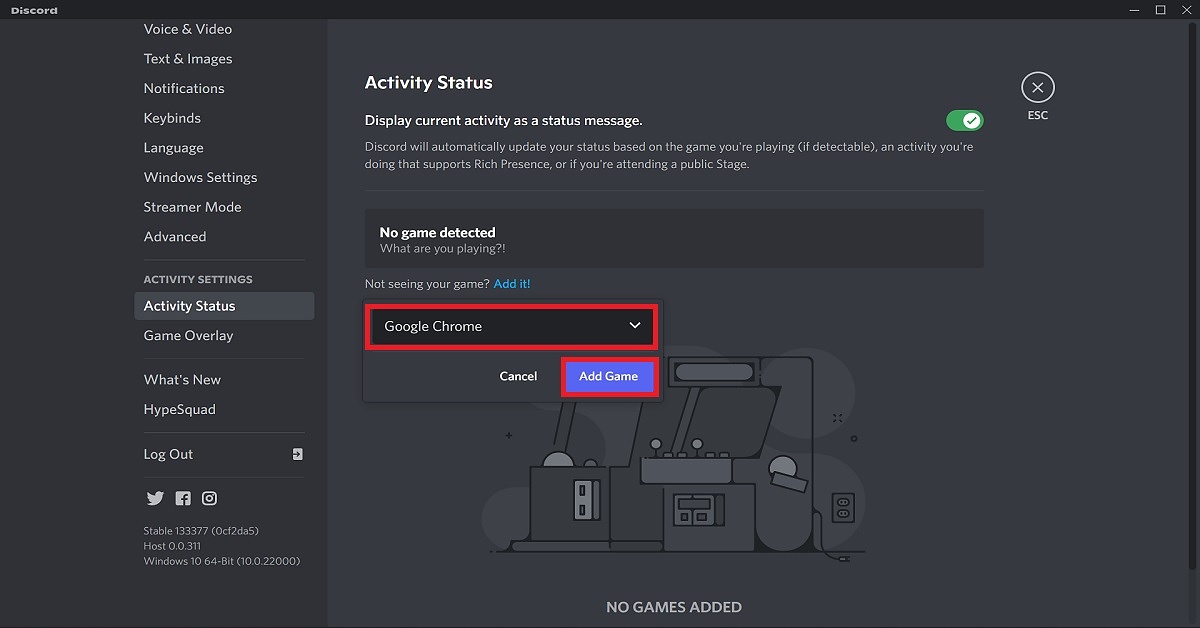Click the 'Add it!' link

512,284
